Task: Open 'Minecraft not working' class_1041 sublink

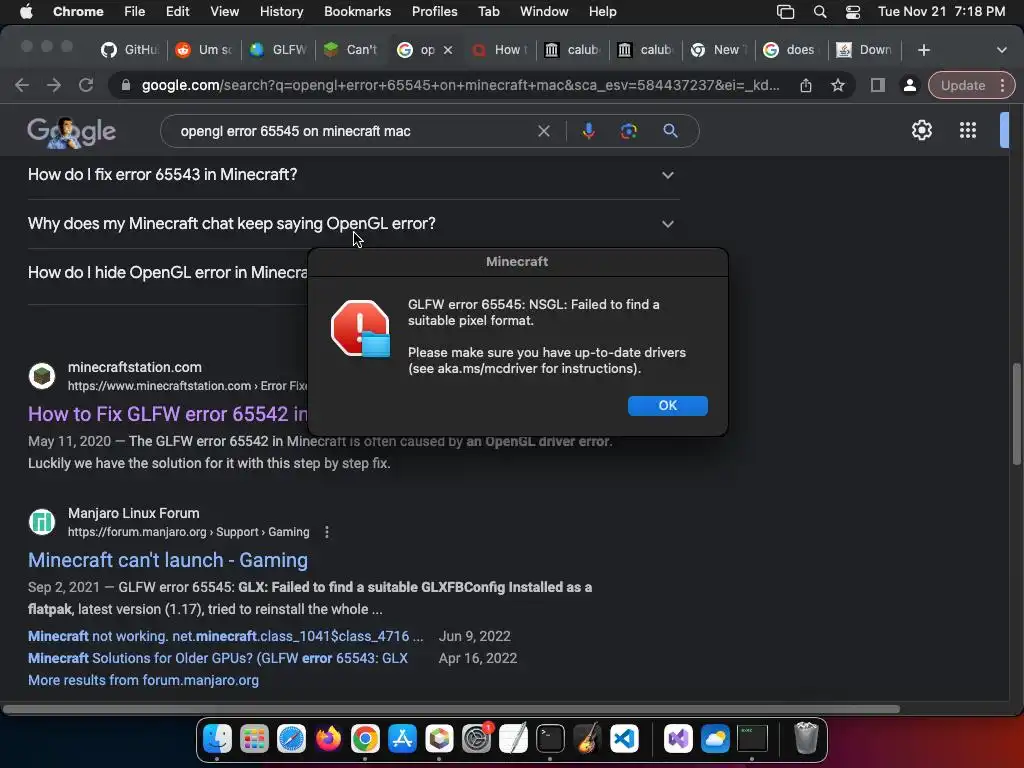Action: [225, 636]
